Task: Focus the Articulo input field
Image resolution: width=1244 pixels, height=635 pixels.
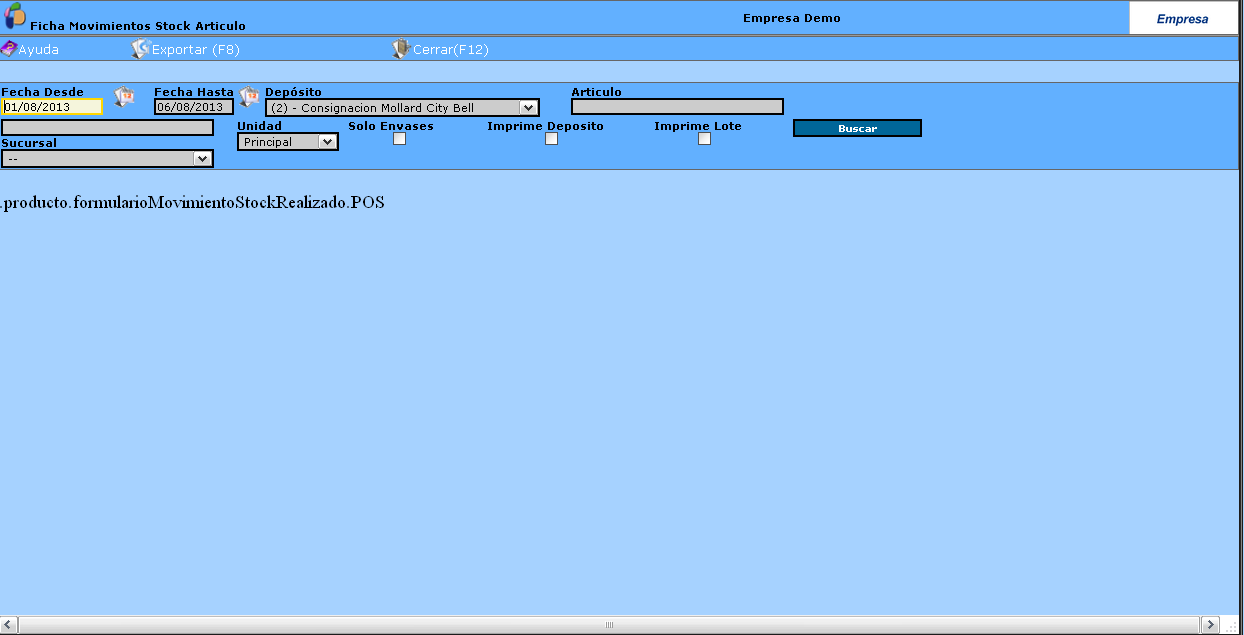Action: (677, 107)
